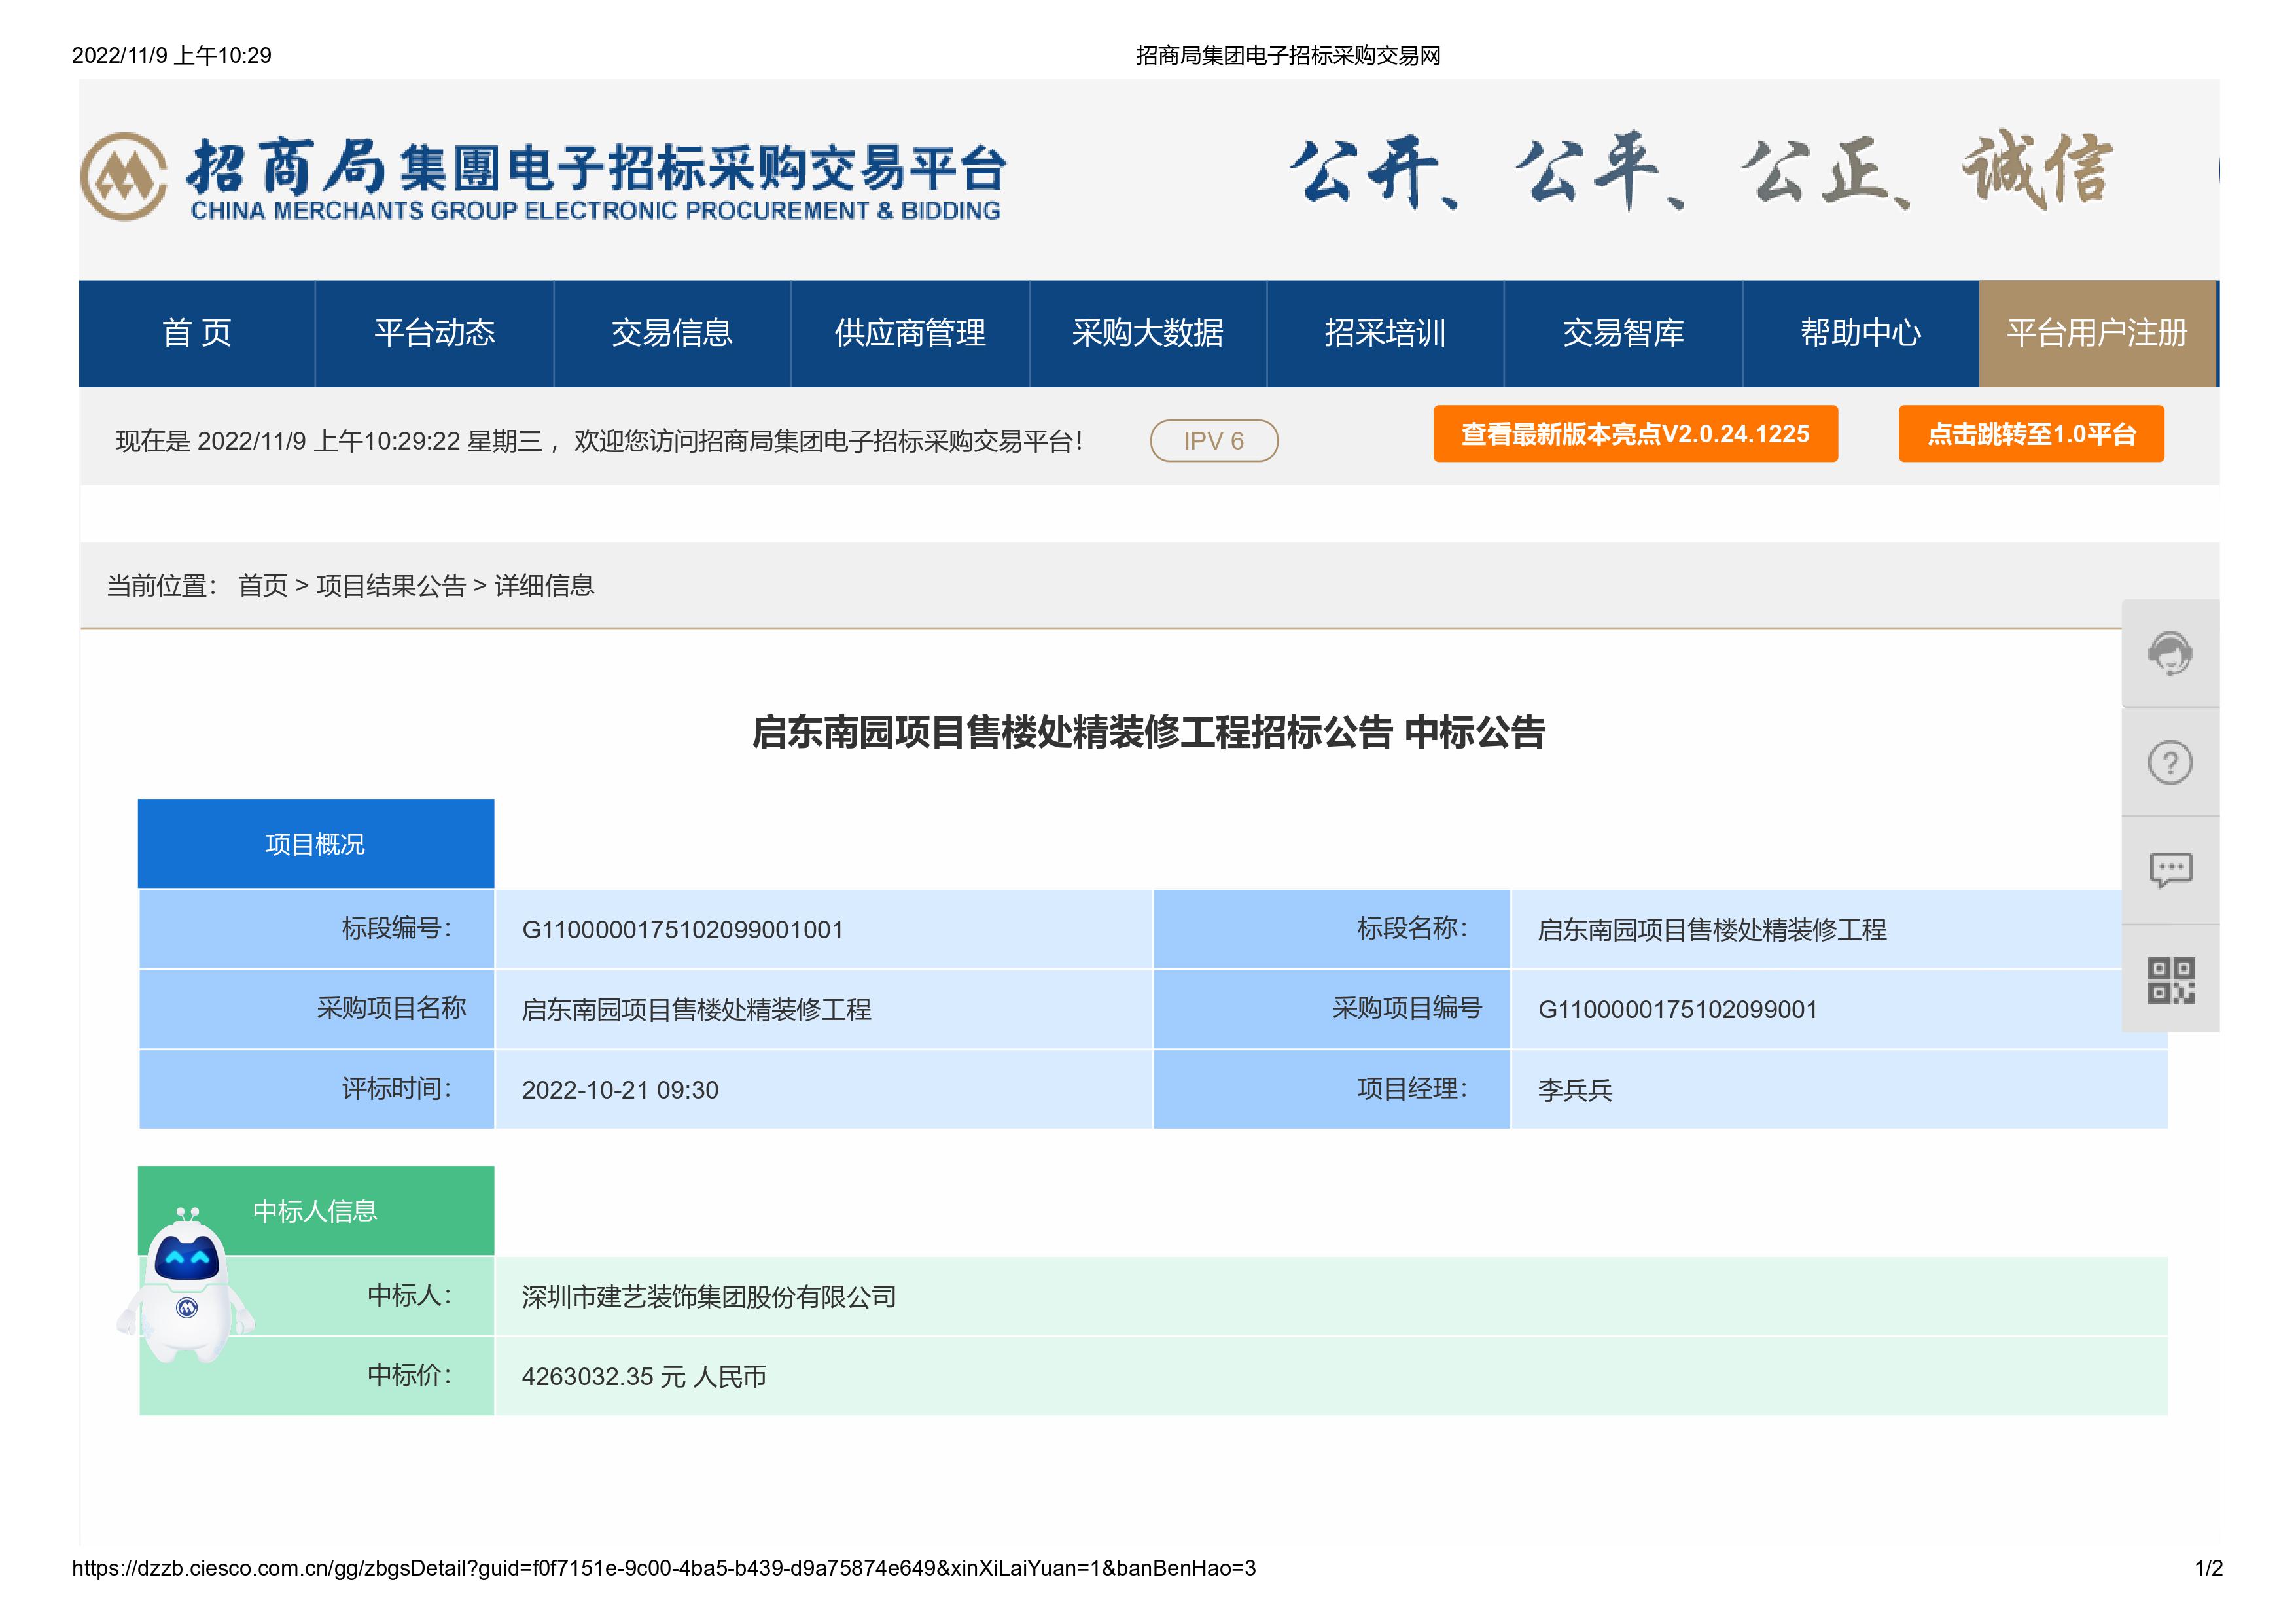Click the 标段编号: label cell
Image resolution: width=2296 pixels, height=1622 pixels.
(316, 929)
